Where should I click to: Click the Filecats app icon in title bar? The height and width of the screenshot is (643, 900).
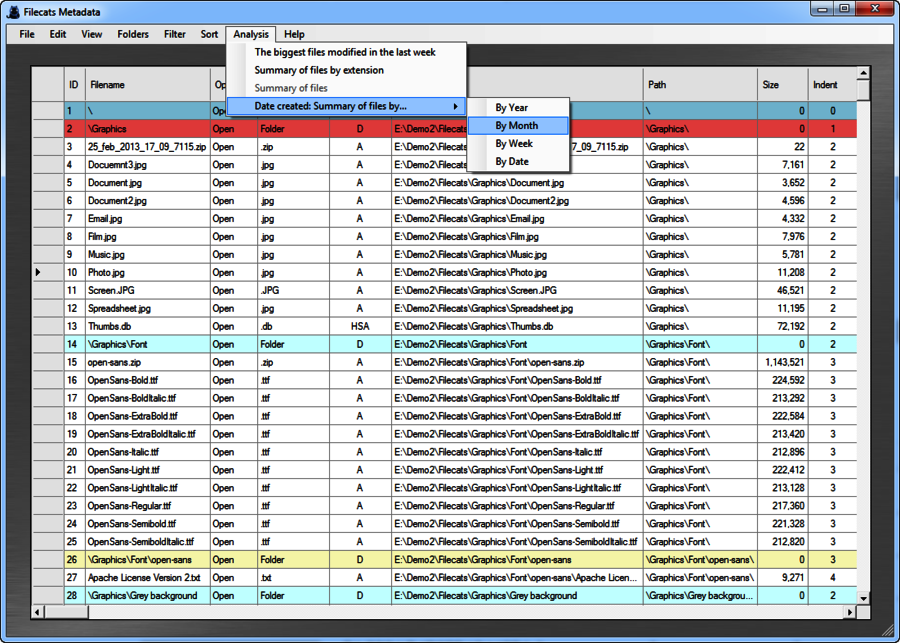pos(13,11)
